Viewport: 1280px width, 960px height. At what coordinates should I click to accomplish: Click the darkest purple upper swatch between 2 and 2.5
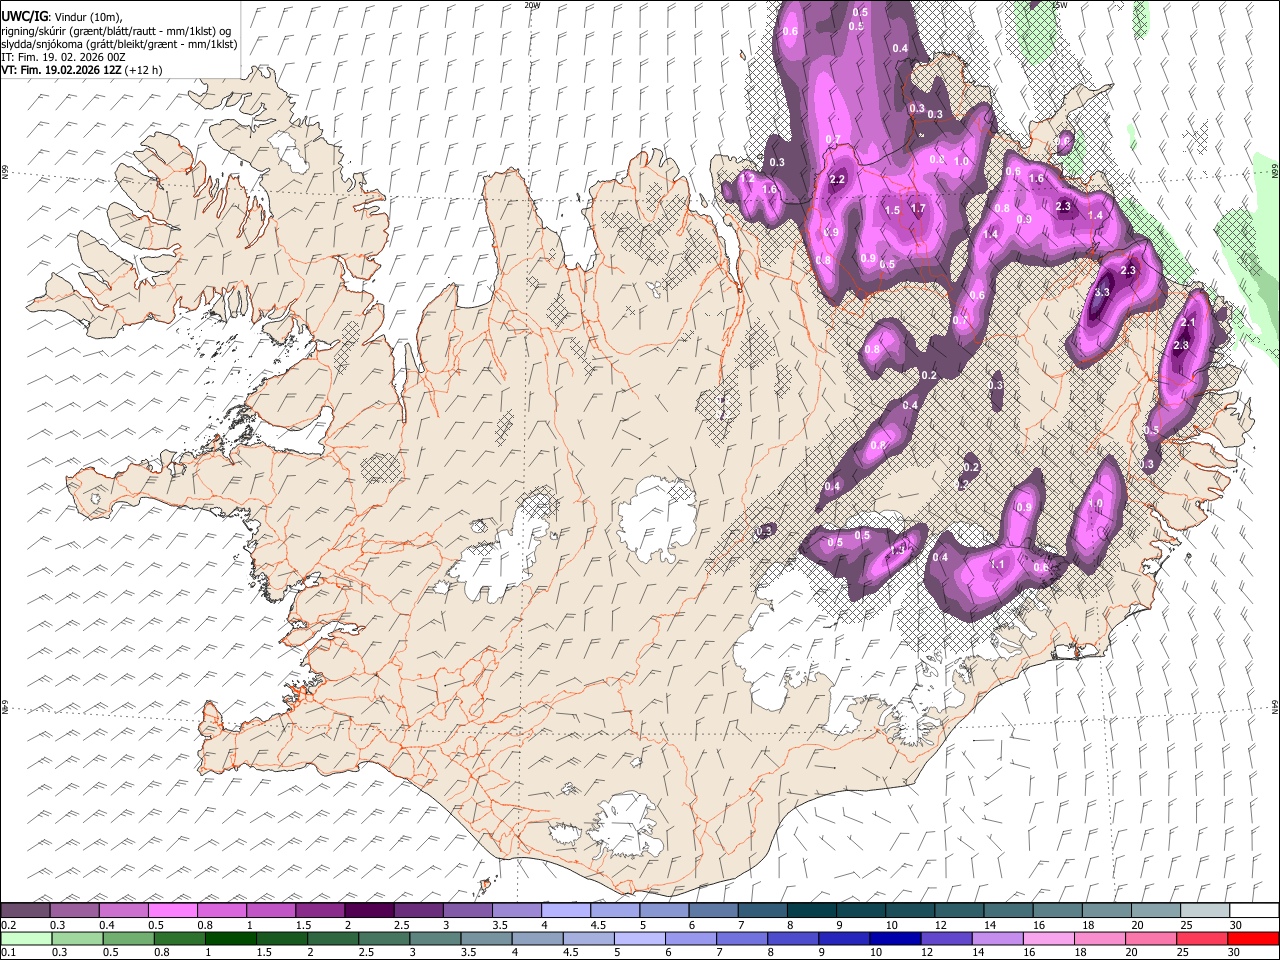[368, 910]
